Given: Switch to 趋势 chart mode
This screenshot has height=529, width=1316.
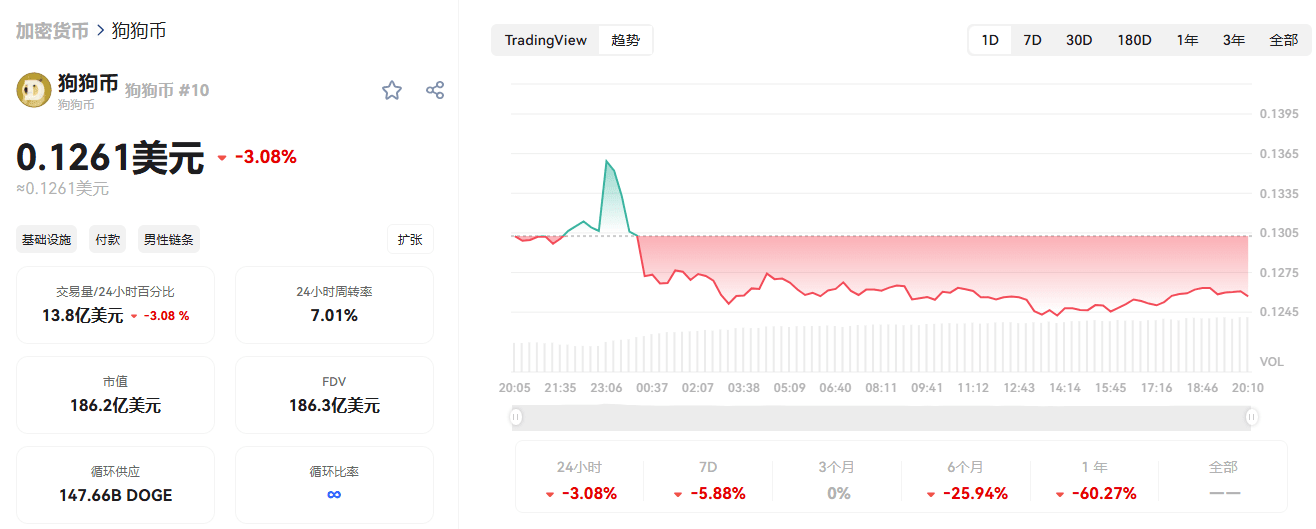Looking at the screenshot, I should pyautogui.click(x=625, y=40).
